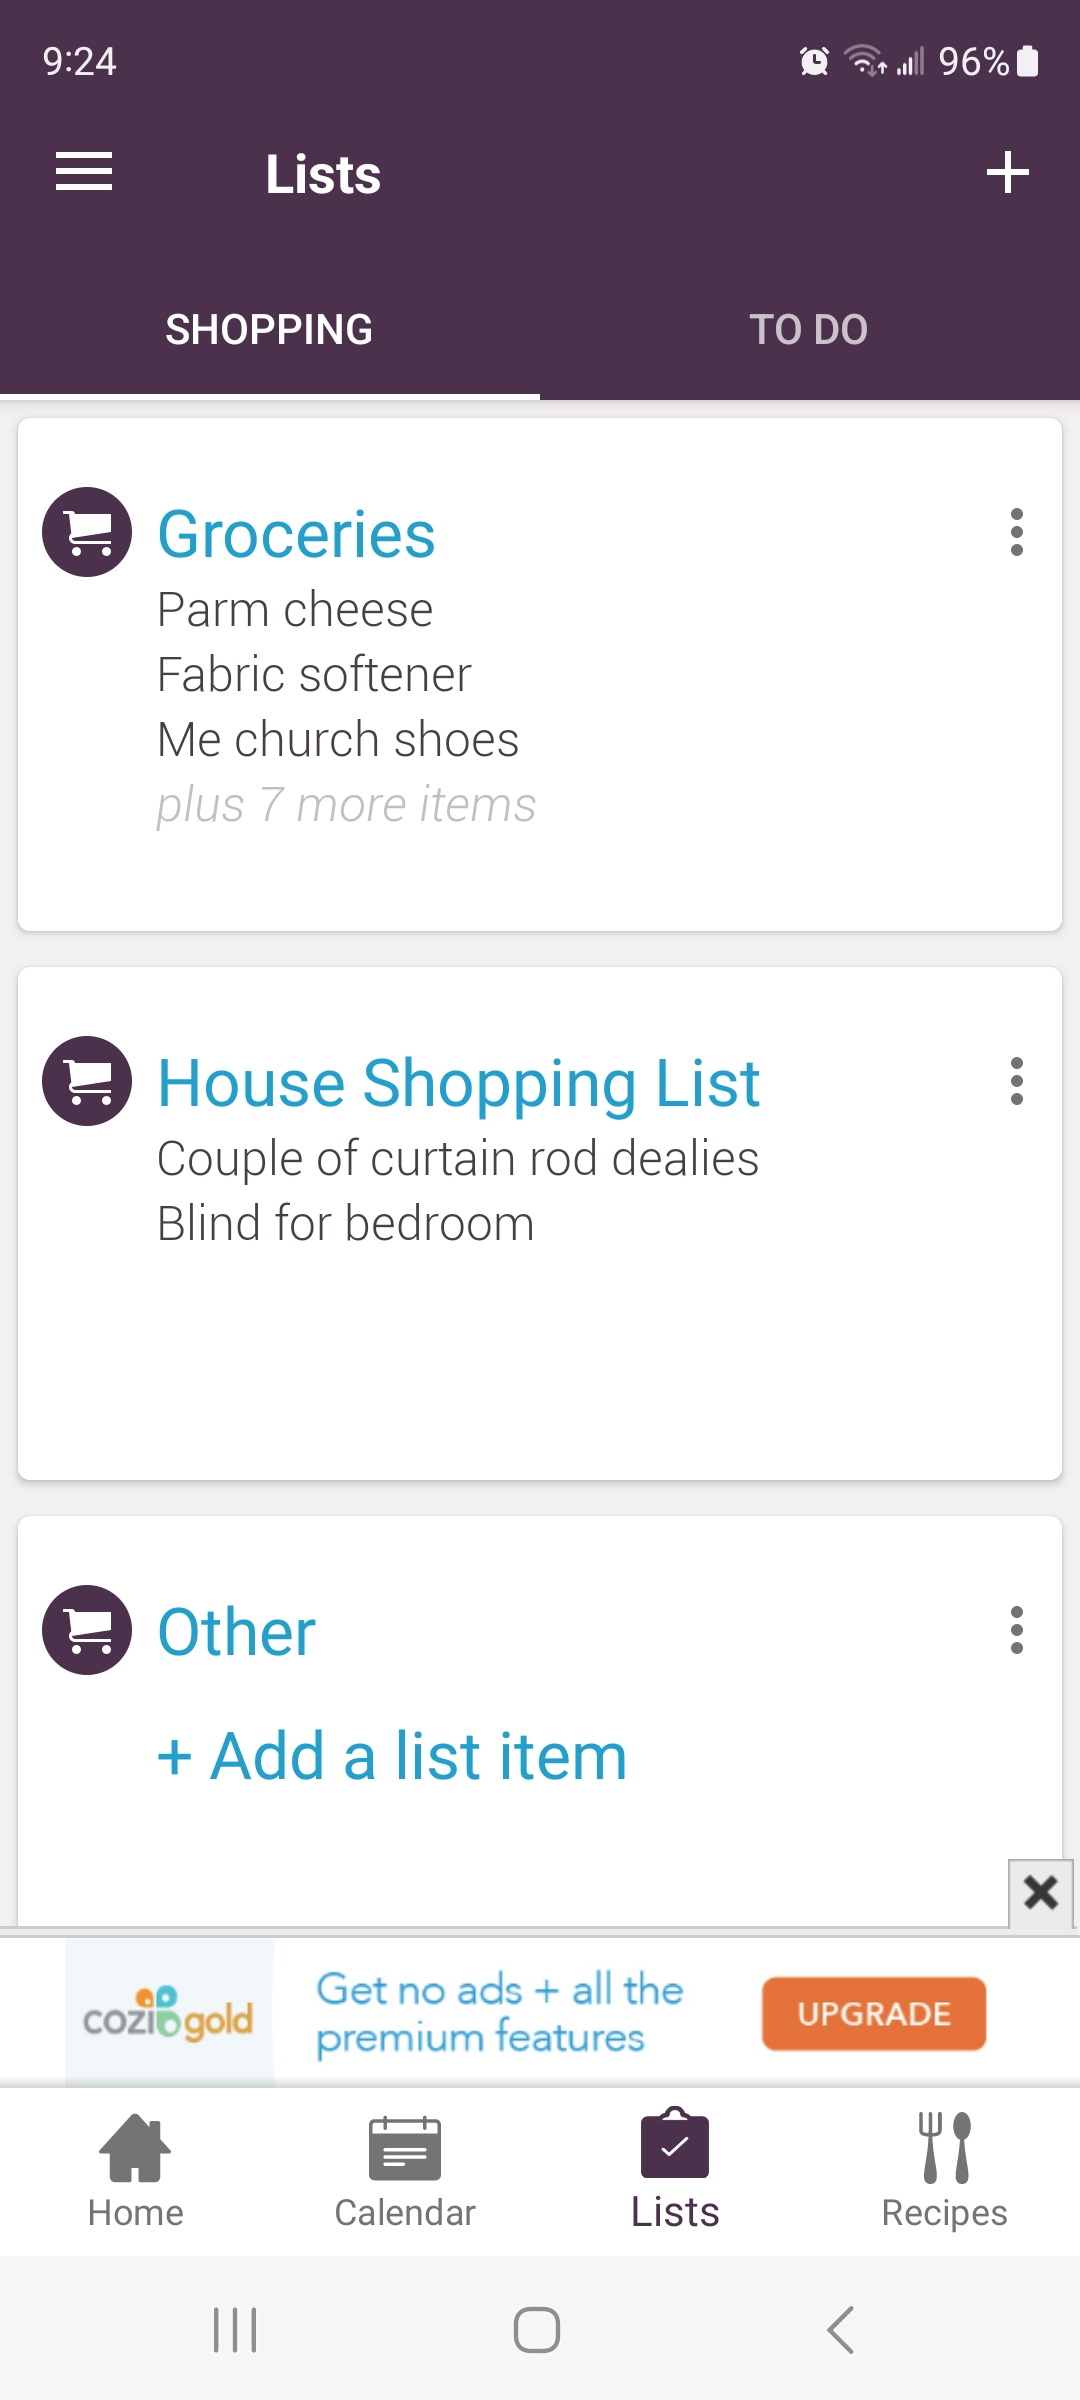Expand Other list three-dot menu
Viewport: 1080px width, 2400px height.
(x=1017, y=1630)
